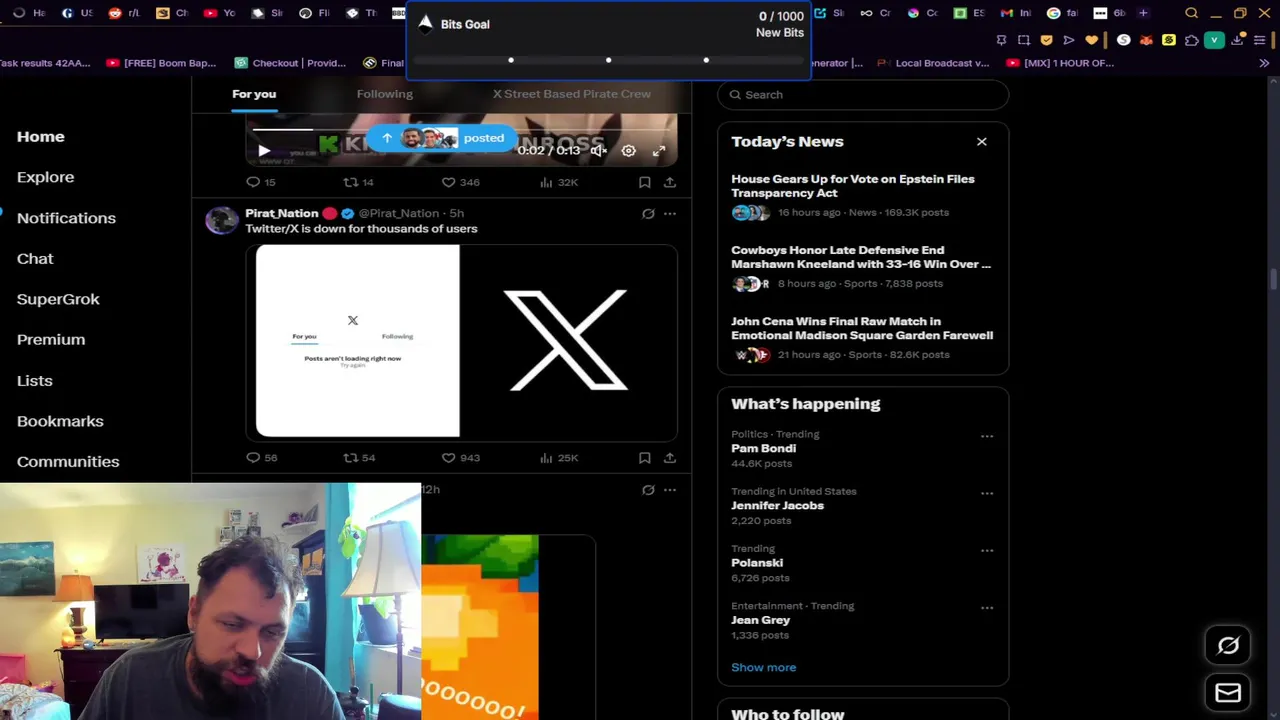View analytics showing 25K views
The width and height of the screenshot is (1280, 720).
coord(558,457)
